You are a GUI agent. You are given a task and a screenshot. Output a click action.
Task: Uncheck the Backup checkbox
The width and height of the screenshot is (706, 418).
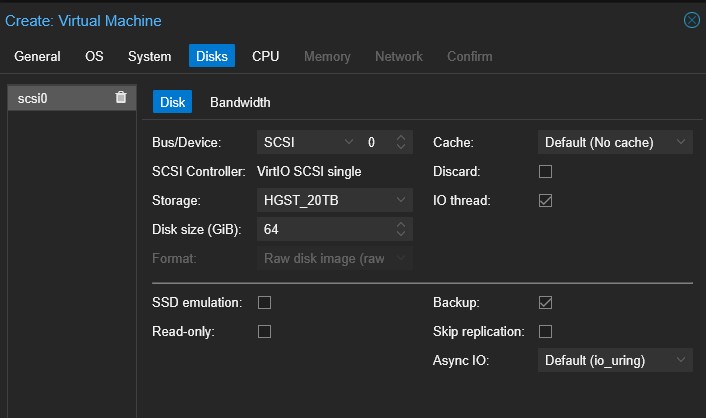point(545,302)
